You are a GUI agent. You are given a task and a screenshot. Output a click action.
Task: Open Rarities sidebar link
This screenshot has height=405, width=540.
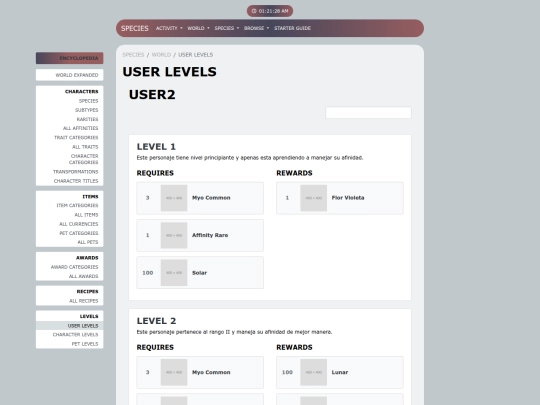(87, 119)
